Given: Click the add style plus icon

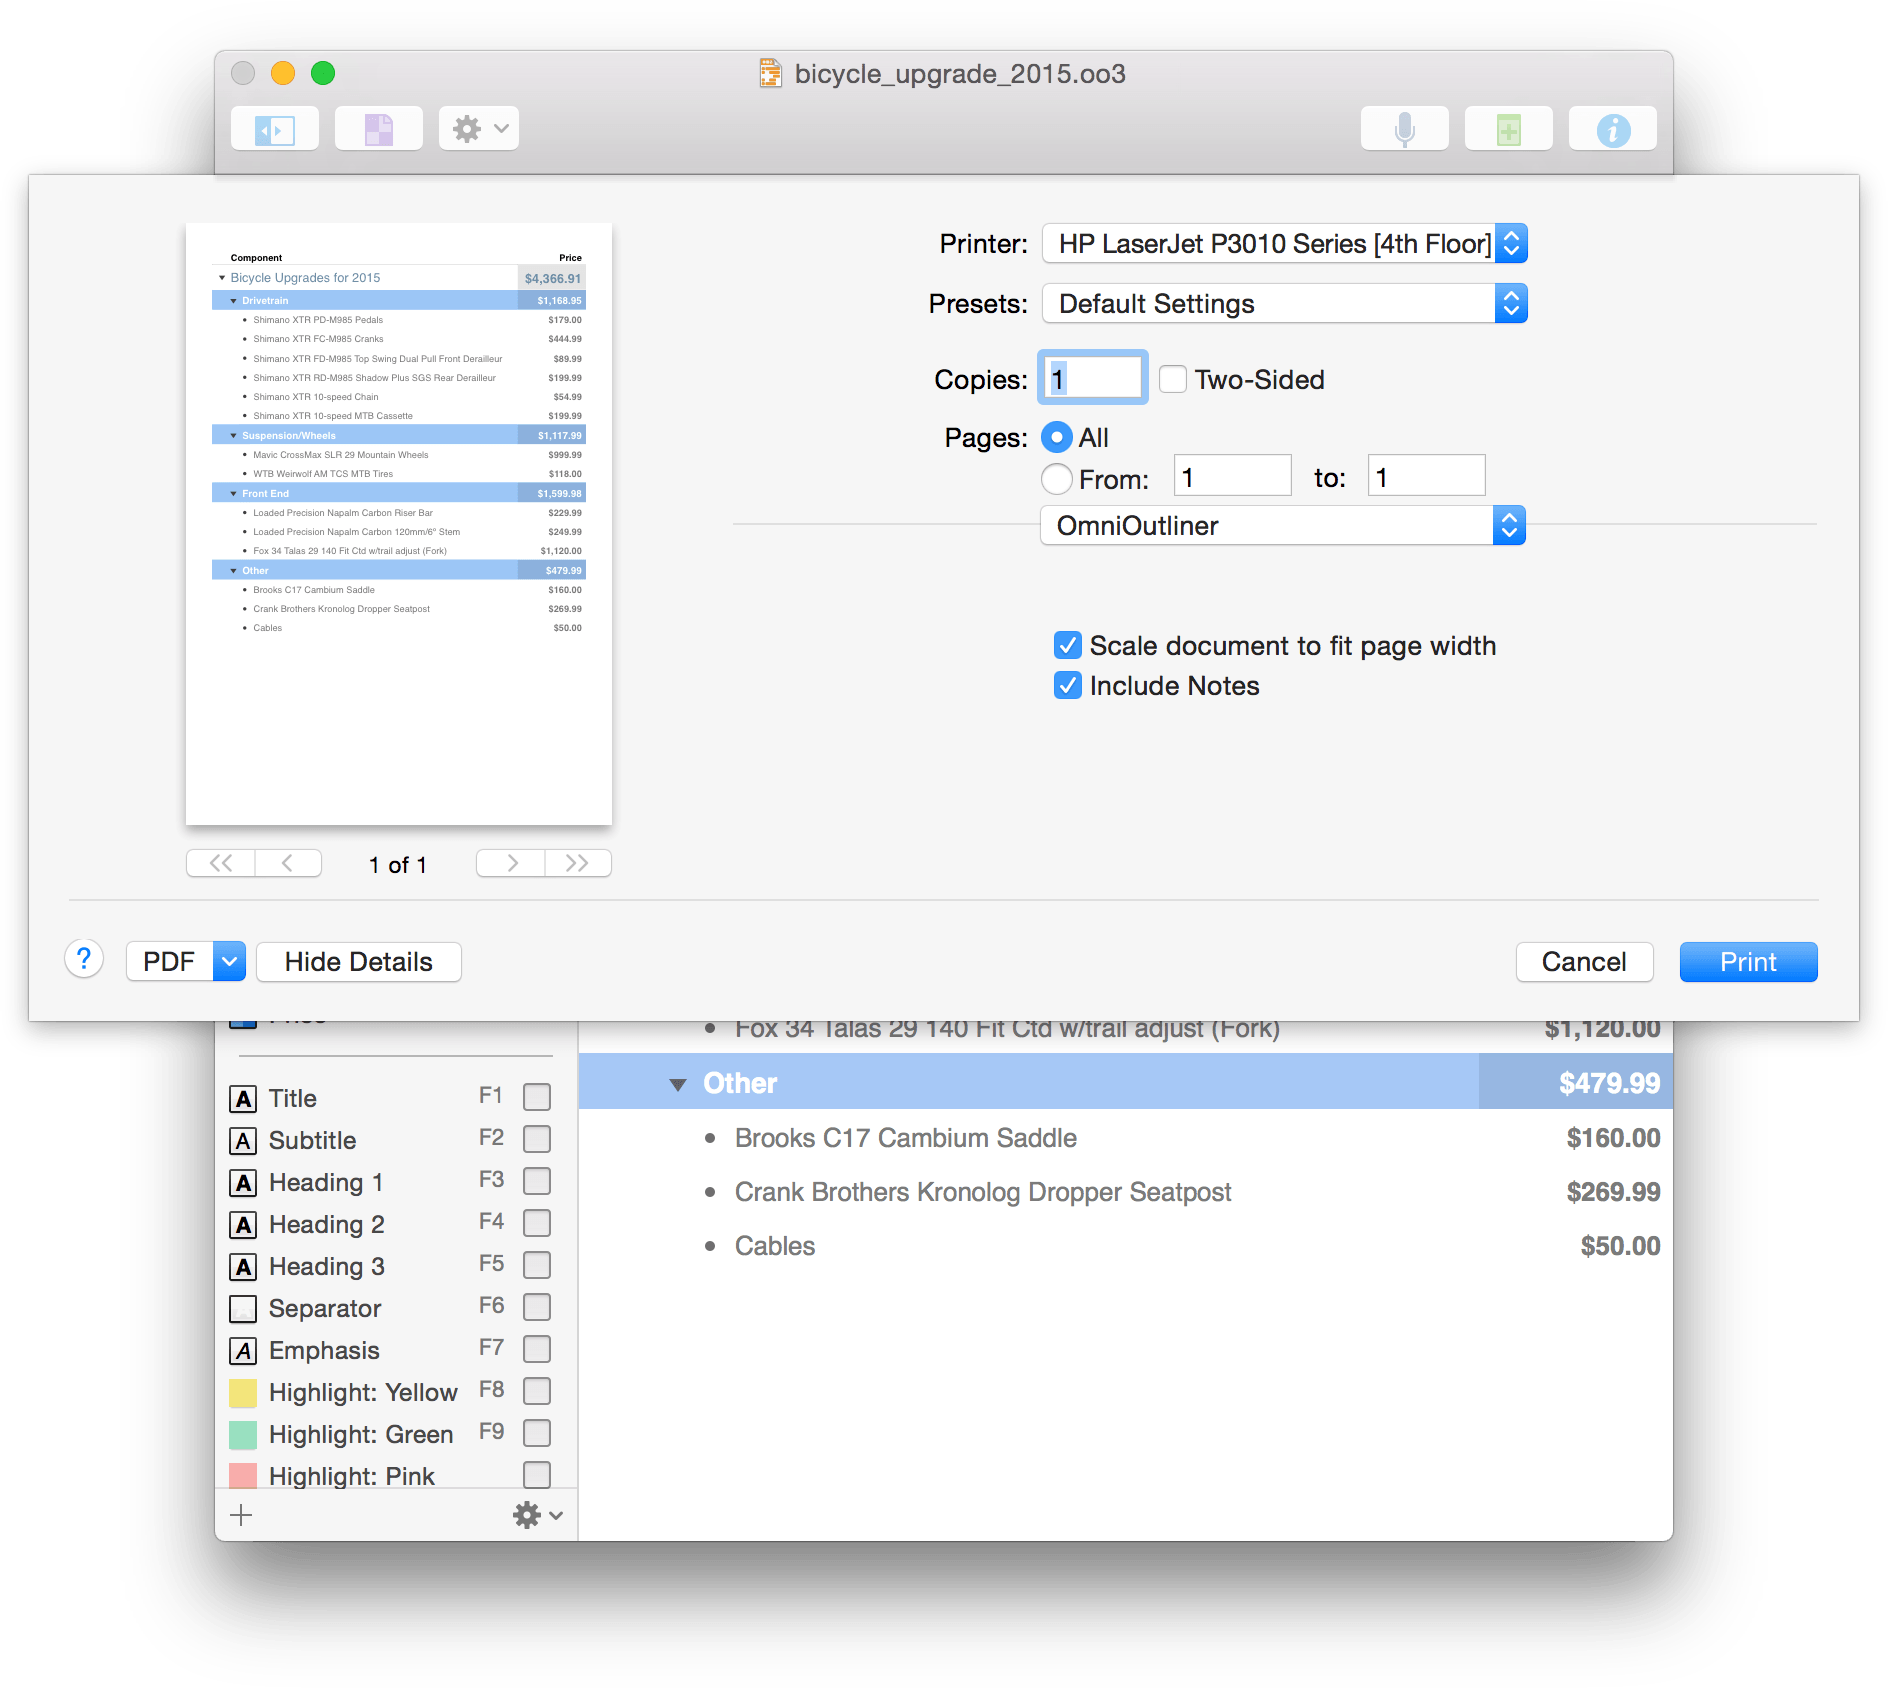Looking at the screenshot, I should (241, 1515).
